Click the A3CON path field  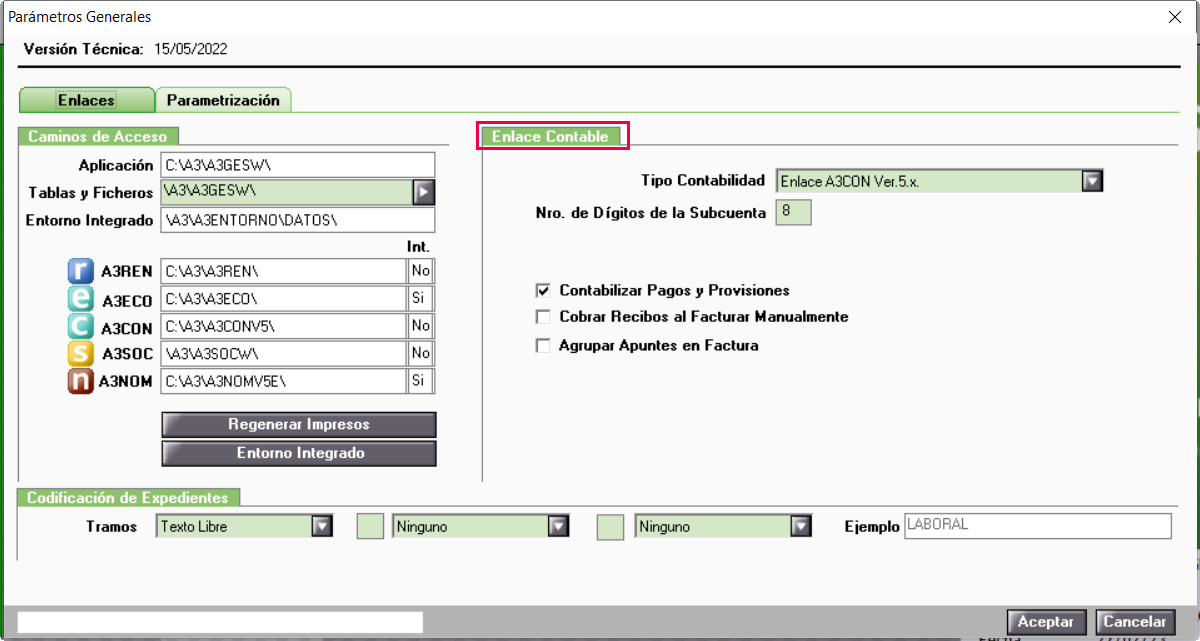(283, 326)
